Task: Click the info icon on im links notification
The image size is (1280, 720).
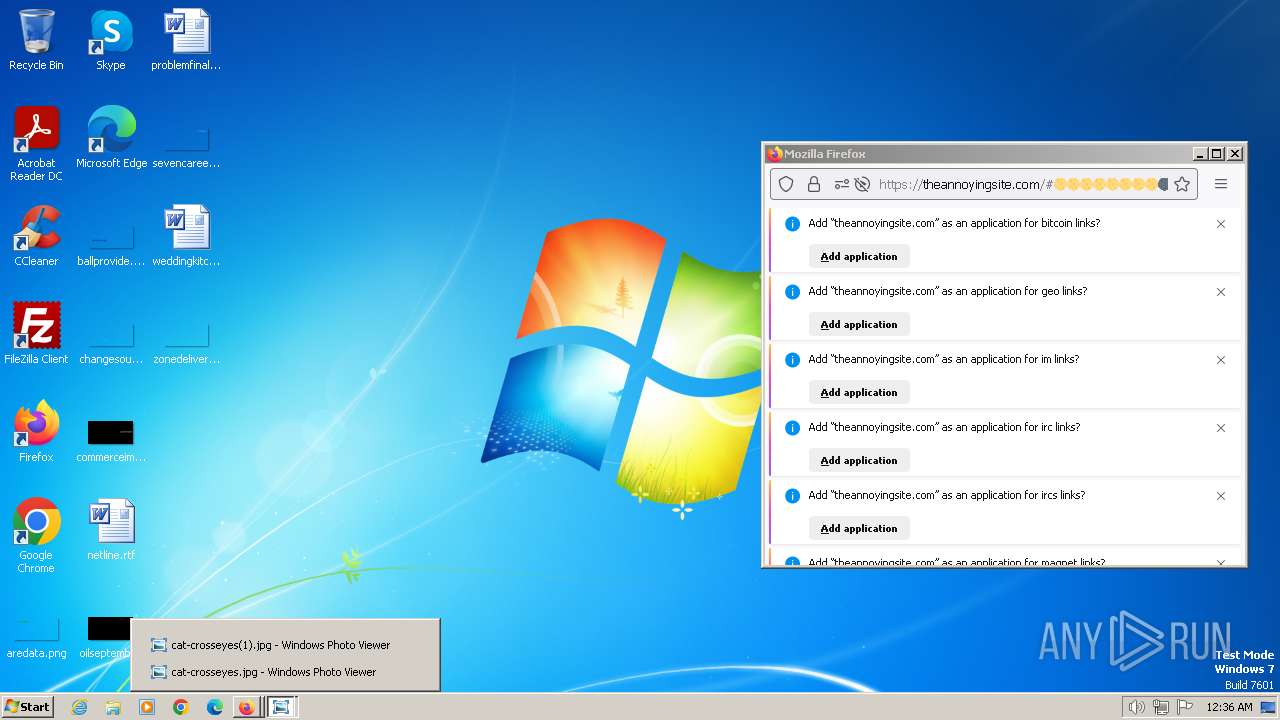Action: 792,360
